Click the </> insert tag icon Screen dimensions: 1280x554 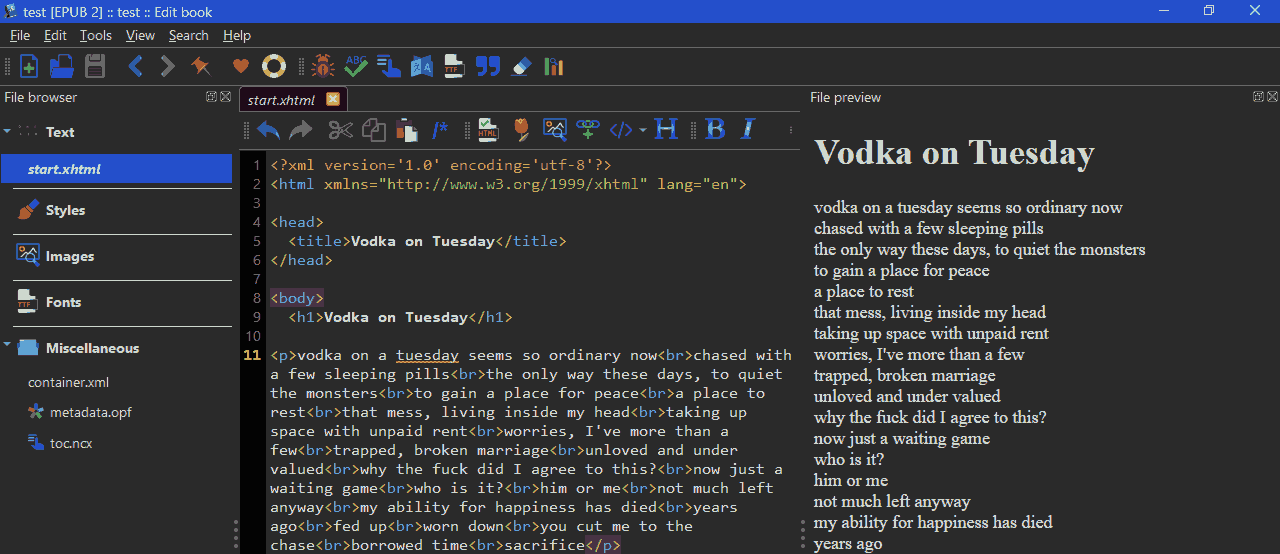(x=621, y=129)
